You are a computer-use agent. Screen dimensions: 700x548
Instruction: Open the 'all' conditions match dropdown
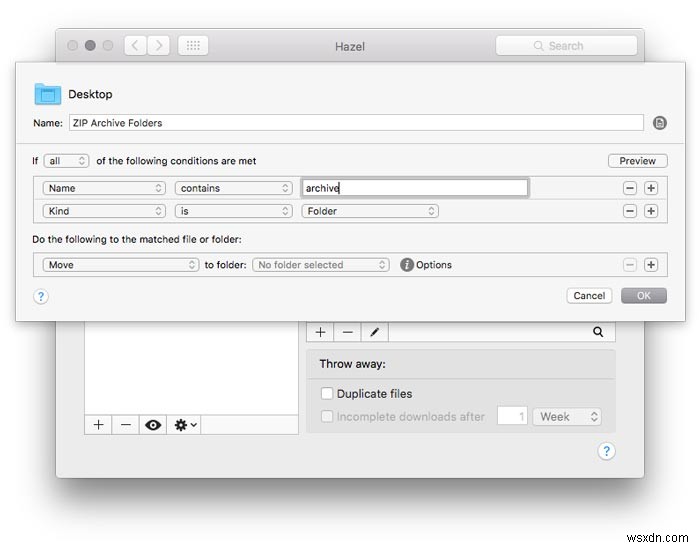66,161
